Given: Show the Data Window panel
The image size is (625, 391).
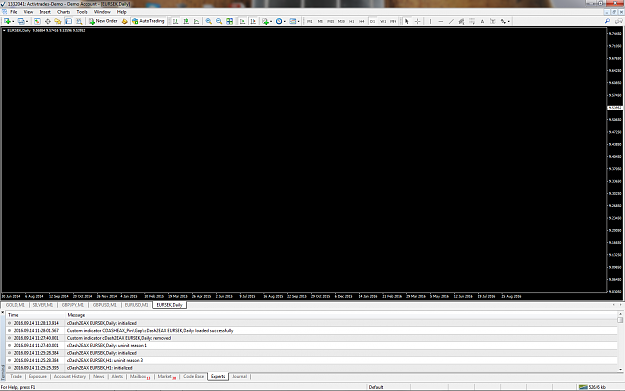Looking at the screenshot, I should point(47,21).
